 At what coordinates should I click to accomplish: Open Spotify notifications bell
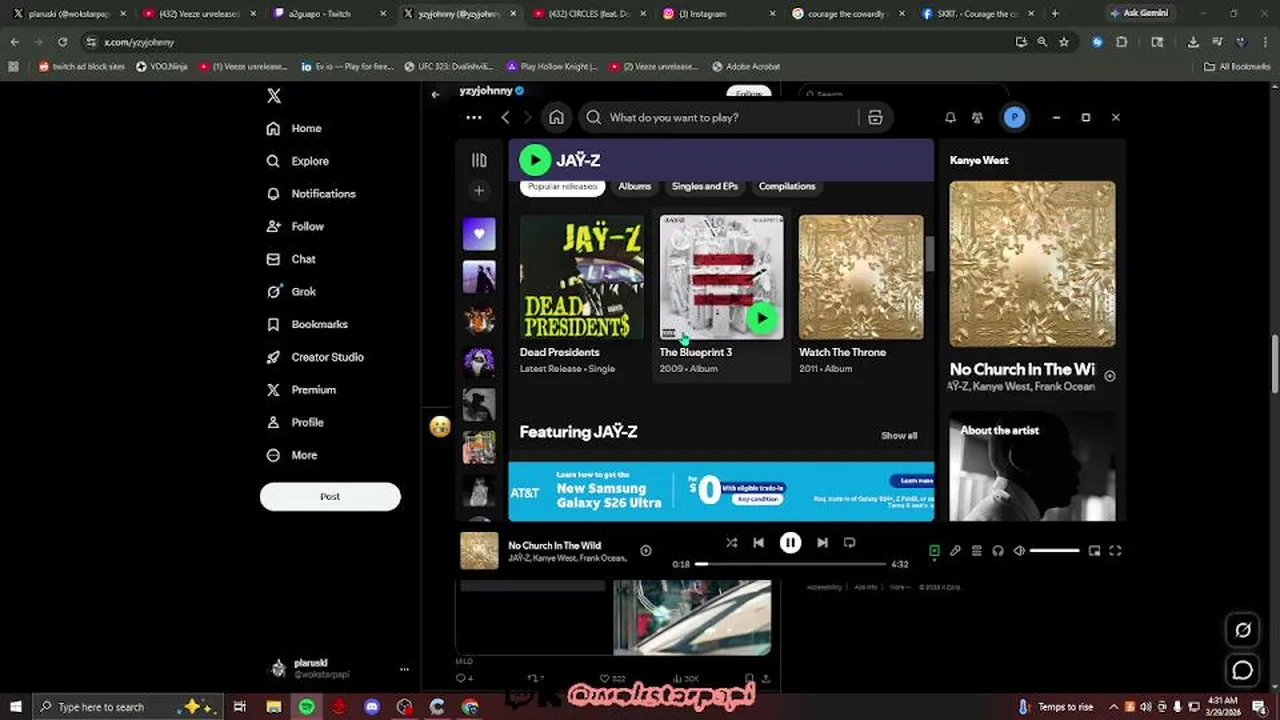click(950, 117)
